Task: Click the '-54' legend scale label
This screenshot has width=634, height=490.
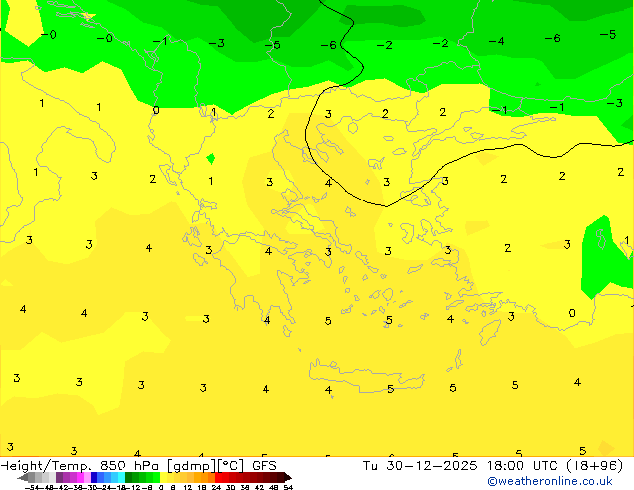Action: tap(32, 487)
